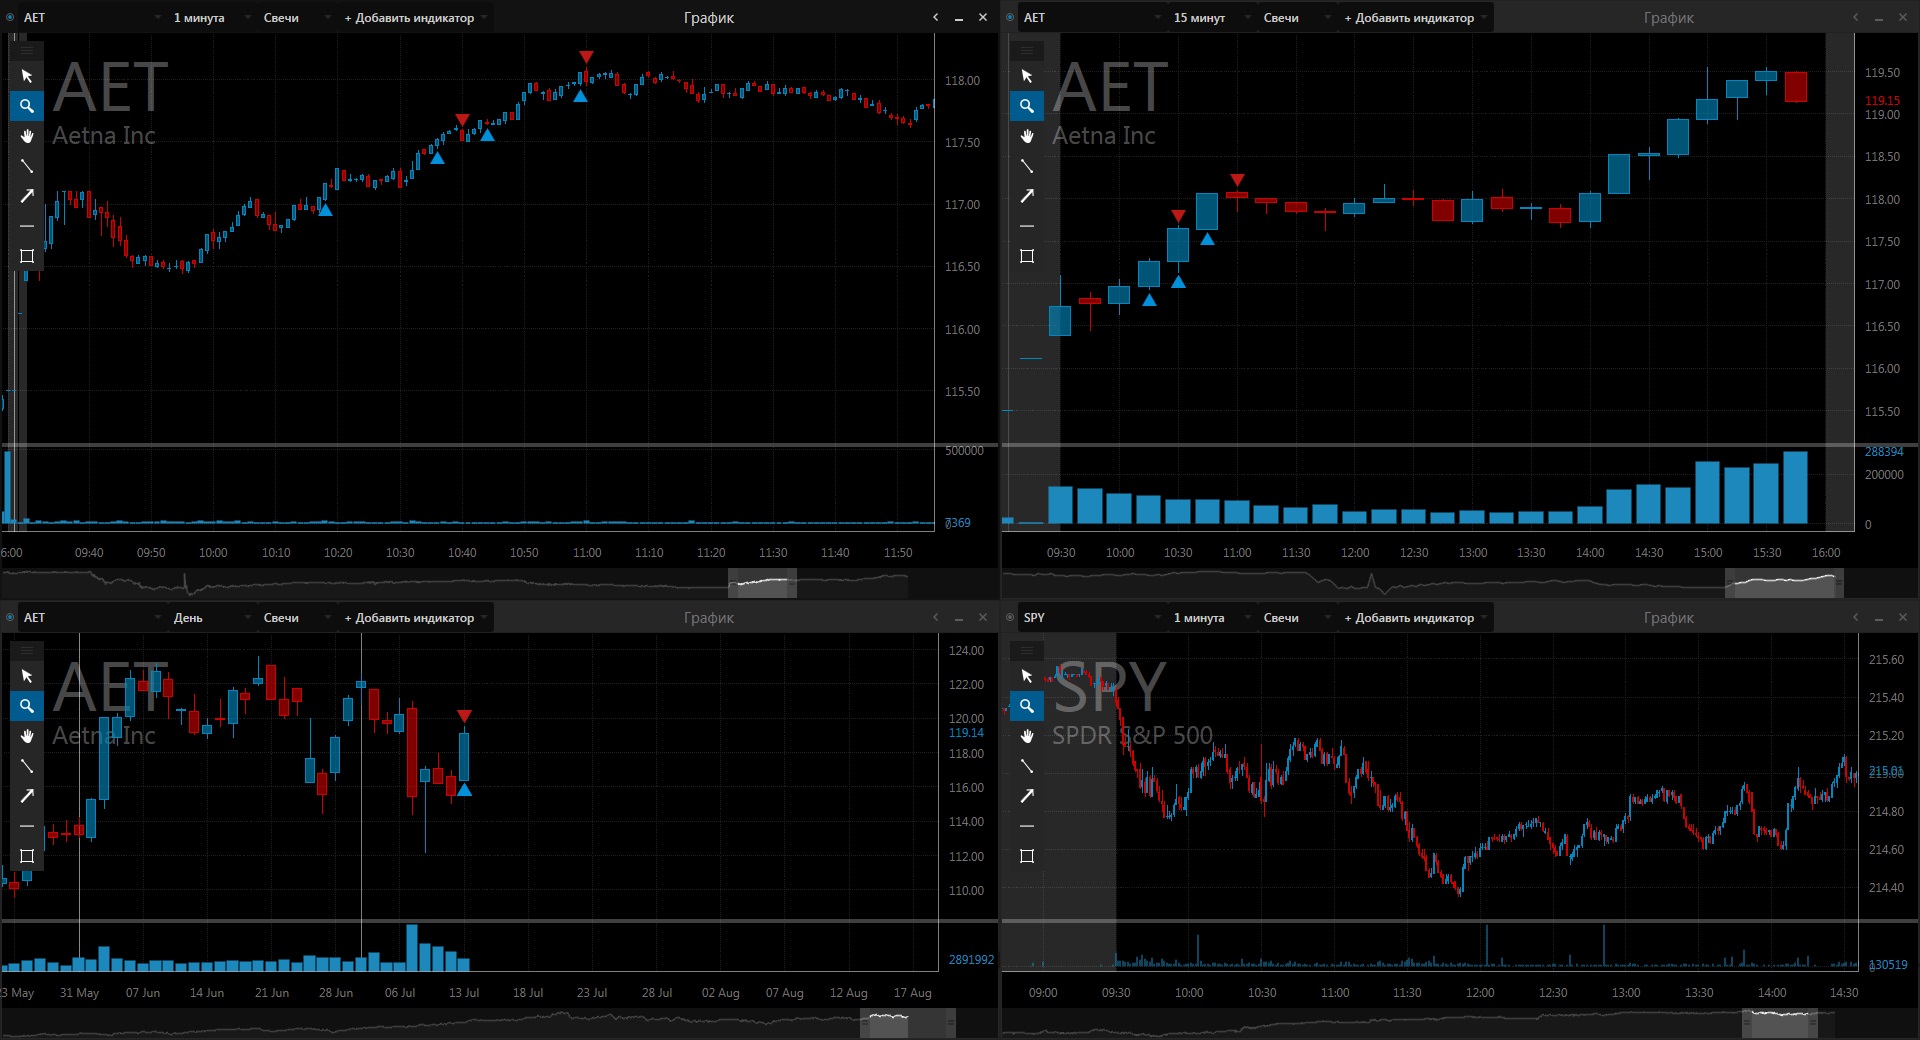Select rectangle tool in AET 1-minute chart
Viewport: 1920px width, 1040px height.
pos(27,256)
